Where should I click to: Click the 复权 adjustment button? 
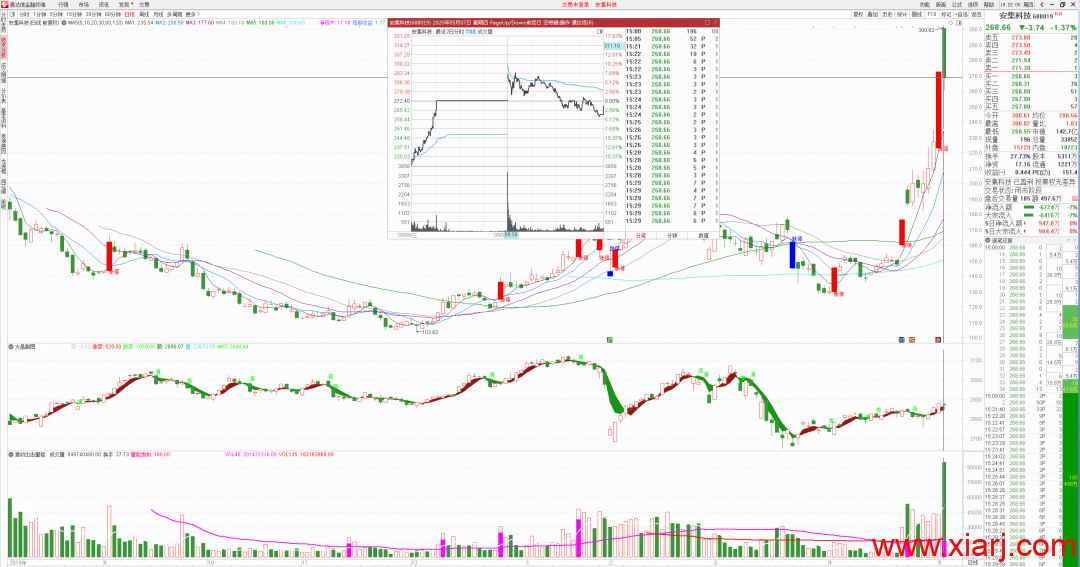pyautogui.click(x=858, y=14)
